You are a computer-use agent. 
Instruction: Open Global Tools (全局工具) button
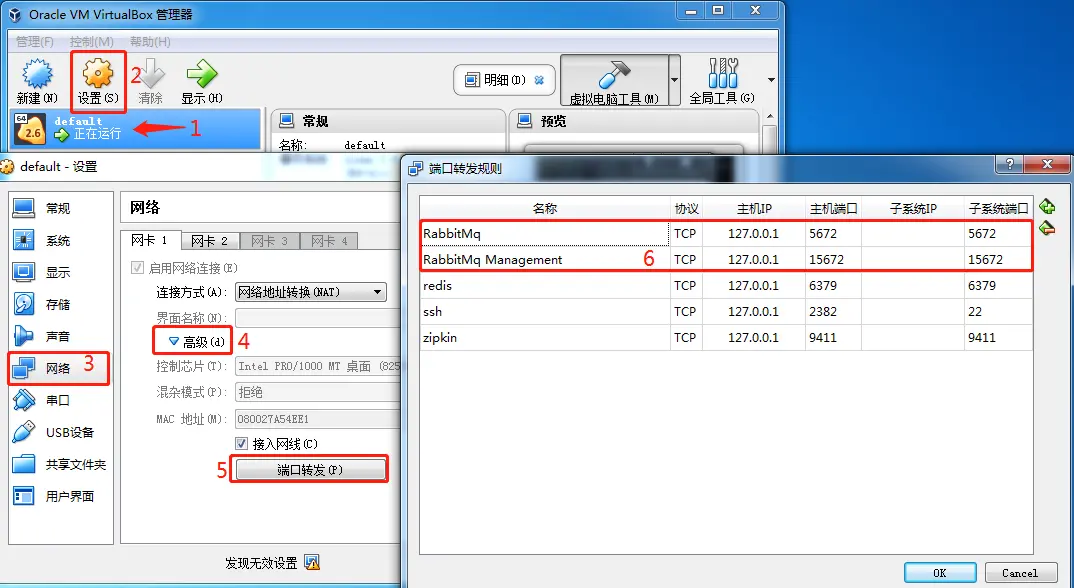click(723, 81)
